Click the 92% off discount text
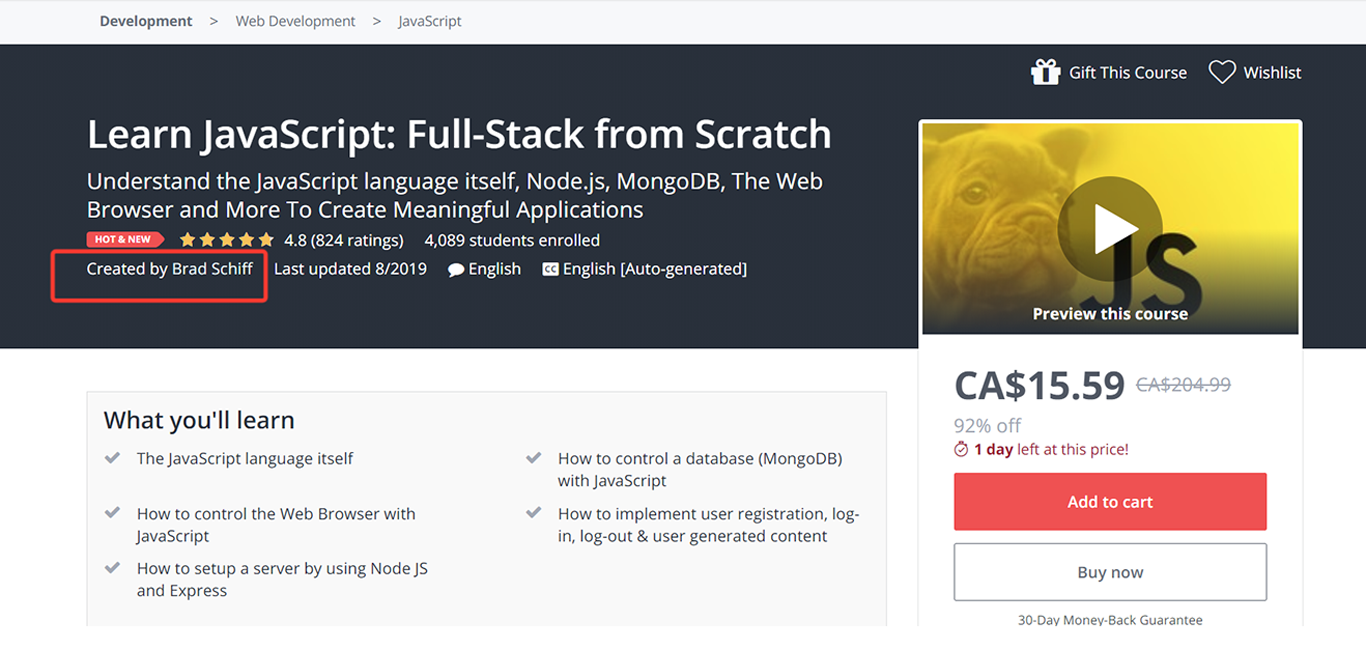The width and height of the screenshot is (1366, 650). tap(988, 426)
